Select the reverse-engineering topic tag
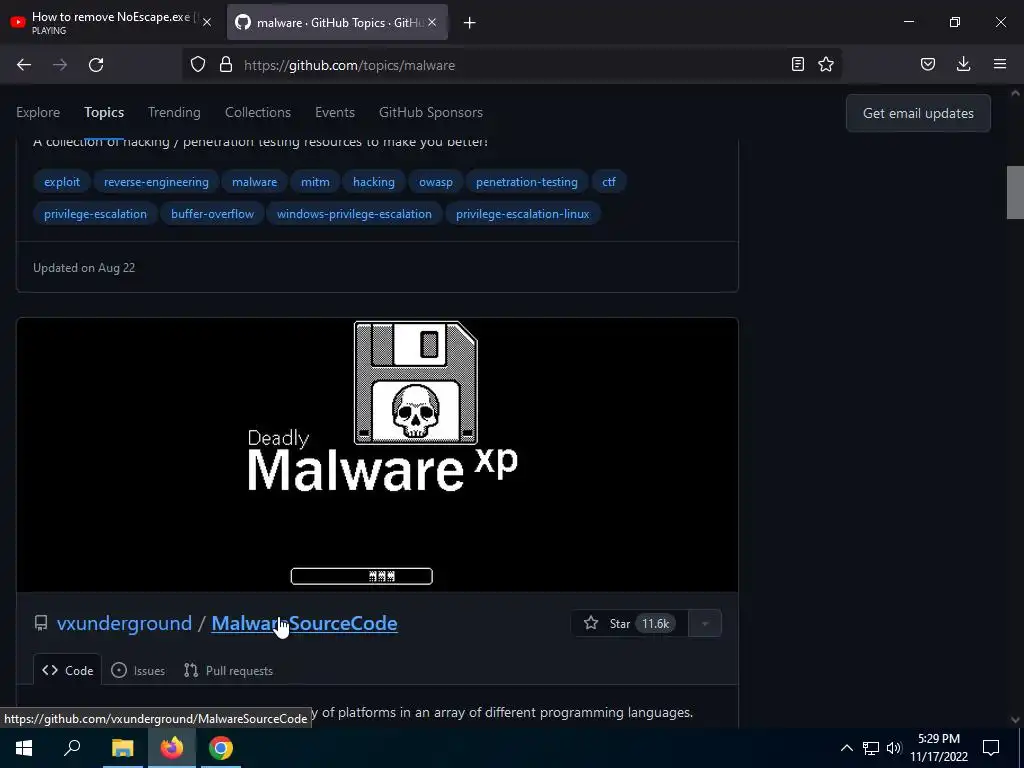 coord(156,182)
